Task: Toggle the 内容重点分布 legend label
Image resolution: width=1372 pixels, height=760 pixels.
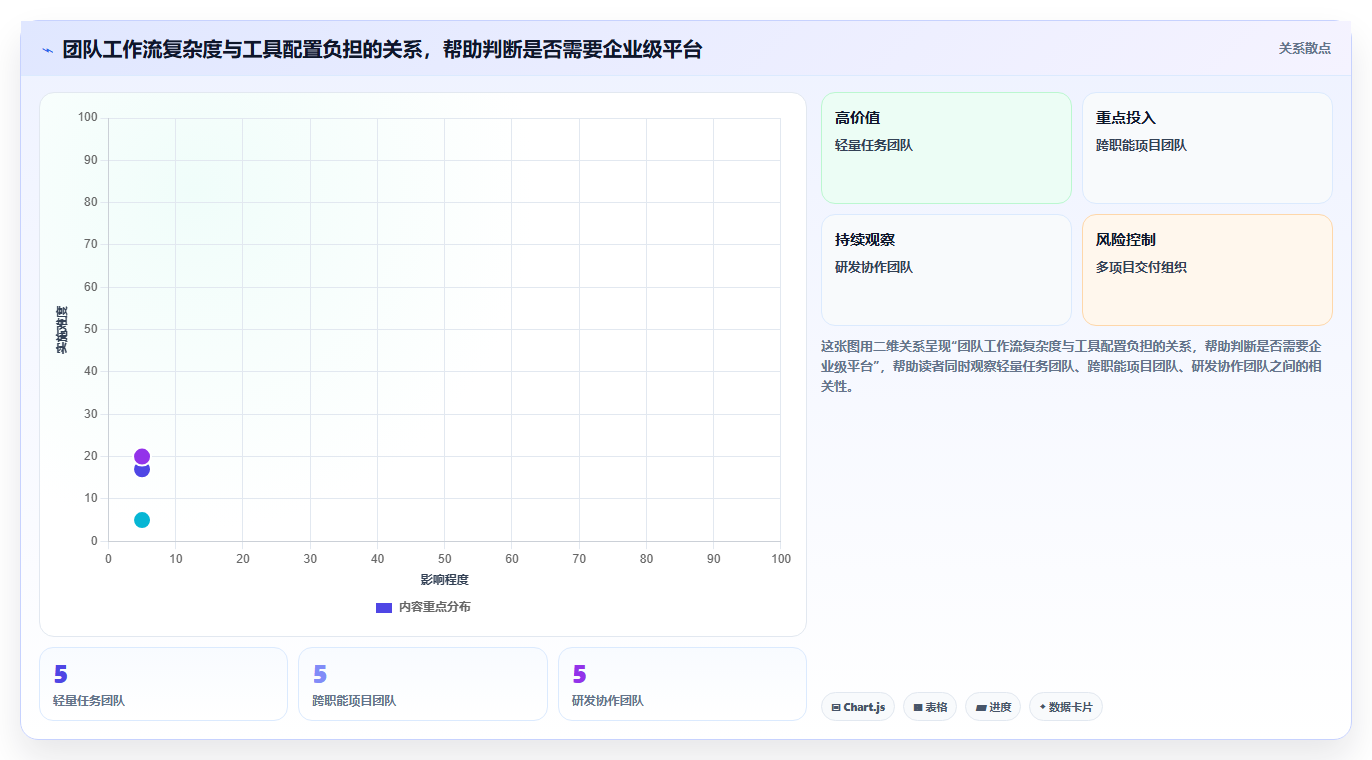Action: [434, 607]
